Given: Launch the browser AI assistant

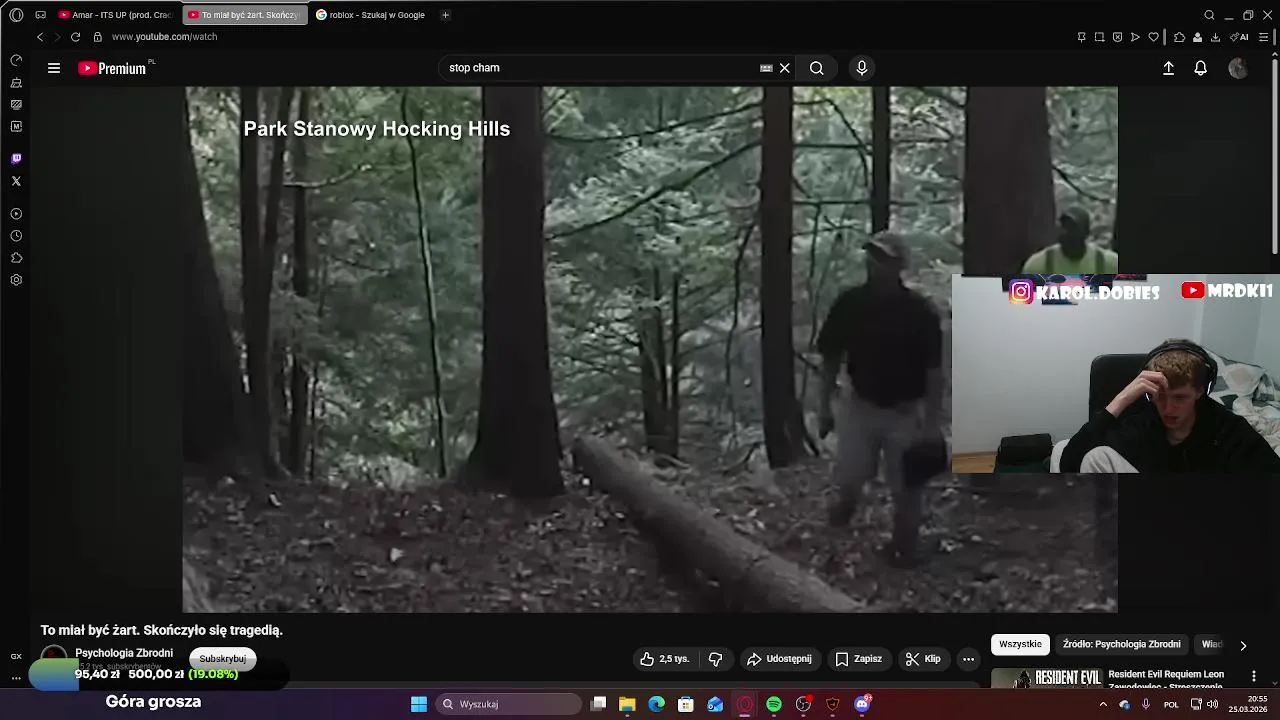Looking at the screenshot, I should (x=1239, y=37).
